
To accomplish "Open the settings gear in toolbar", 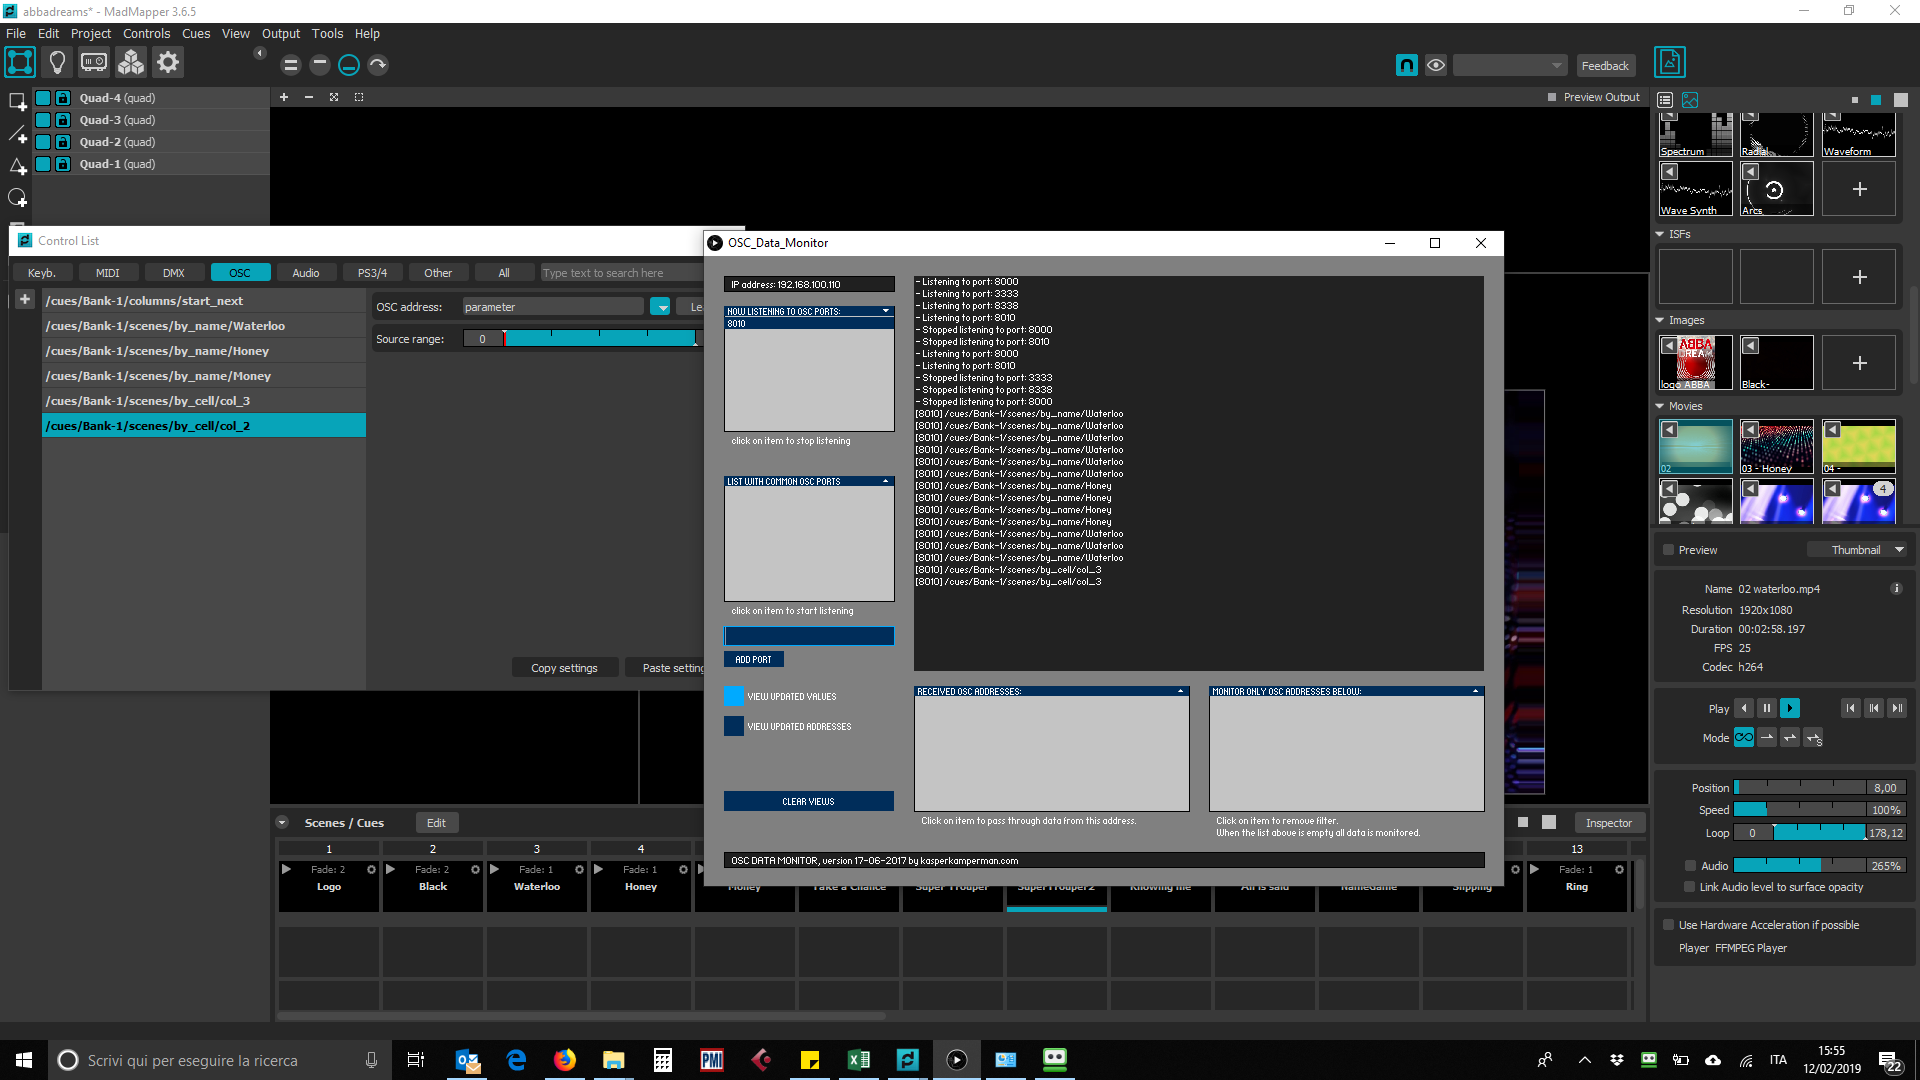I will point(168,63).
